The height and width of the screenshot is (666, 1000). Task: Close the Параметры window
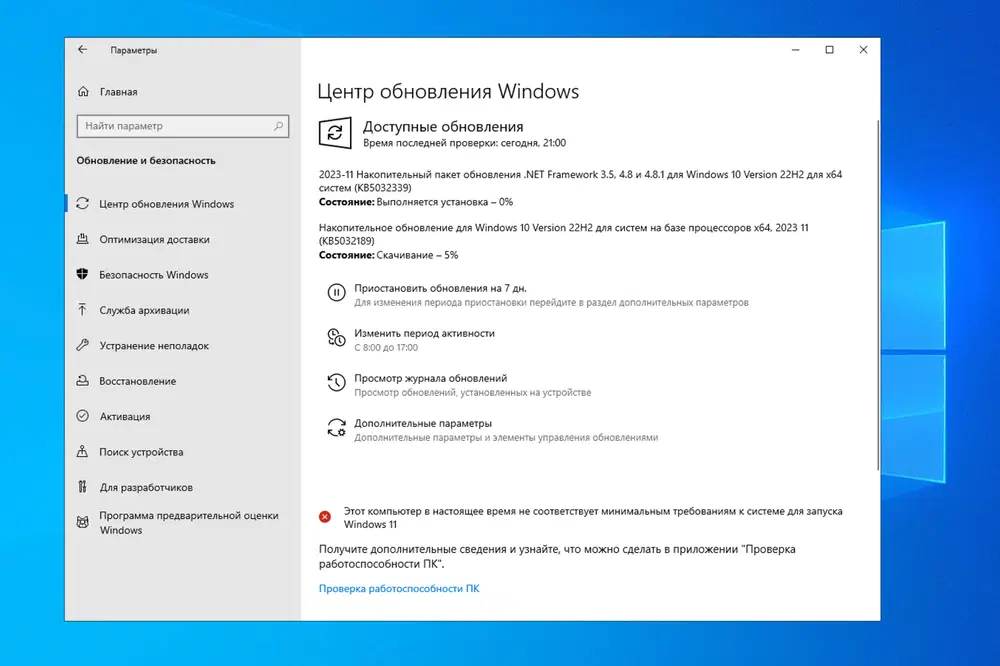pyautogui.click(x=863, y=50)
